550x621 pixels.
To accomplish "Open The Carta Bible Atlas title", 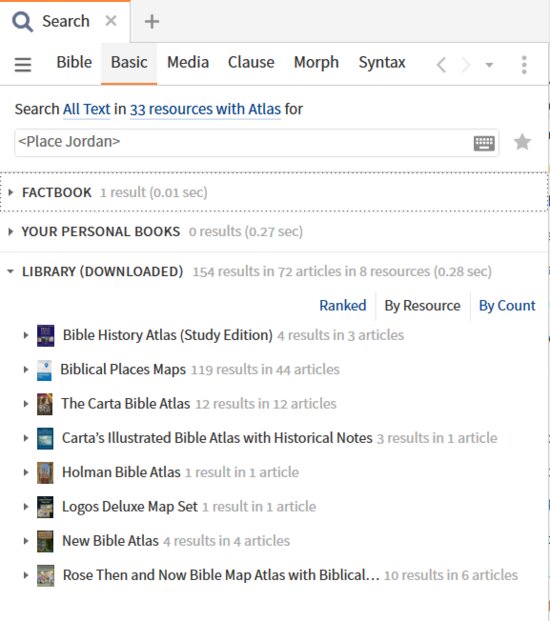I will click(x=126, y=404).
